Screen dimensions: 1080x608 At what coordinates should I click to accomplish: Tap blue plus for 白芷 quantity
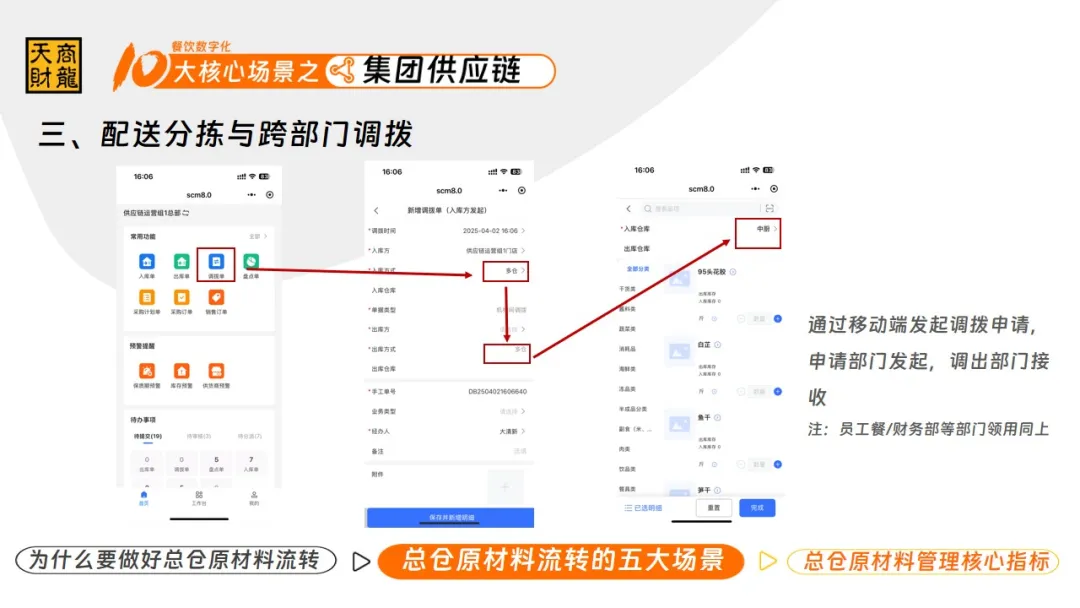[778, 392]
